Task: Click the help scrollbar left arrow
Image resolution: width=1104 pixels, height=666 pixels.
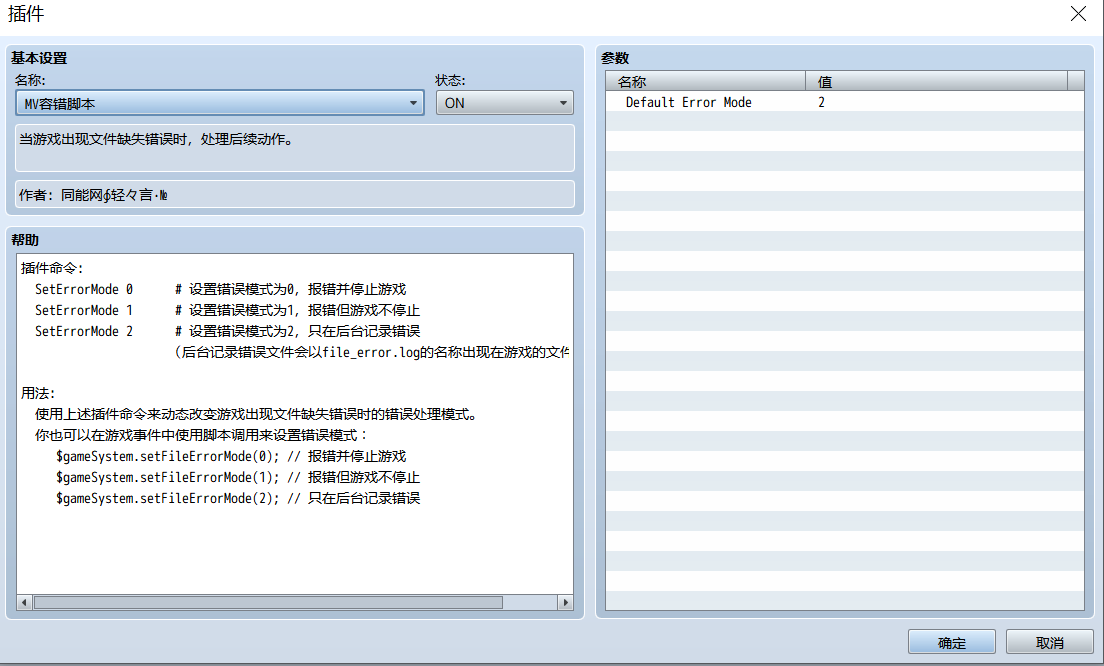Action: pos(24,603)
